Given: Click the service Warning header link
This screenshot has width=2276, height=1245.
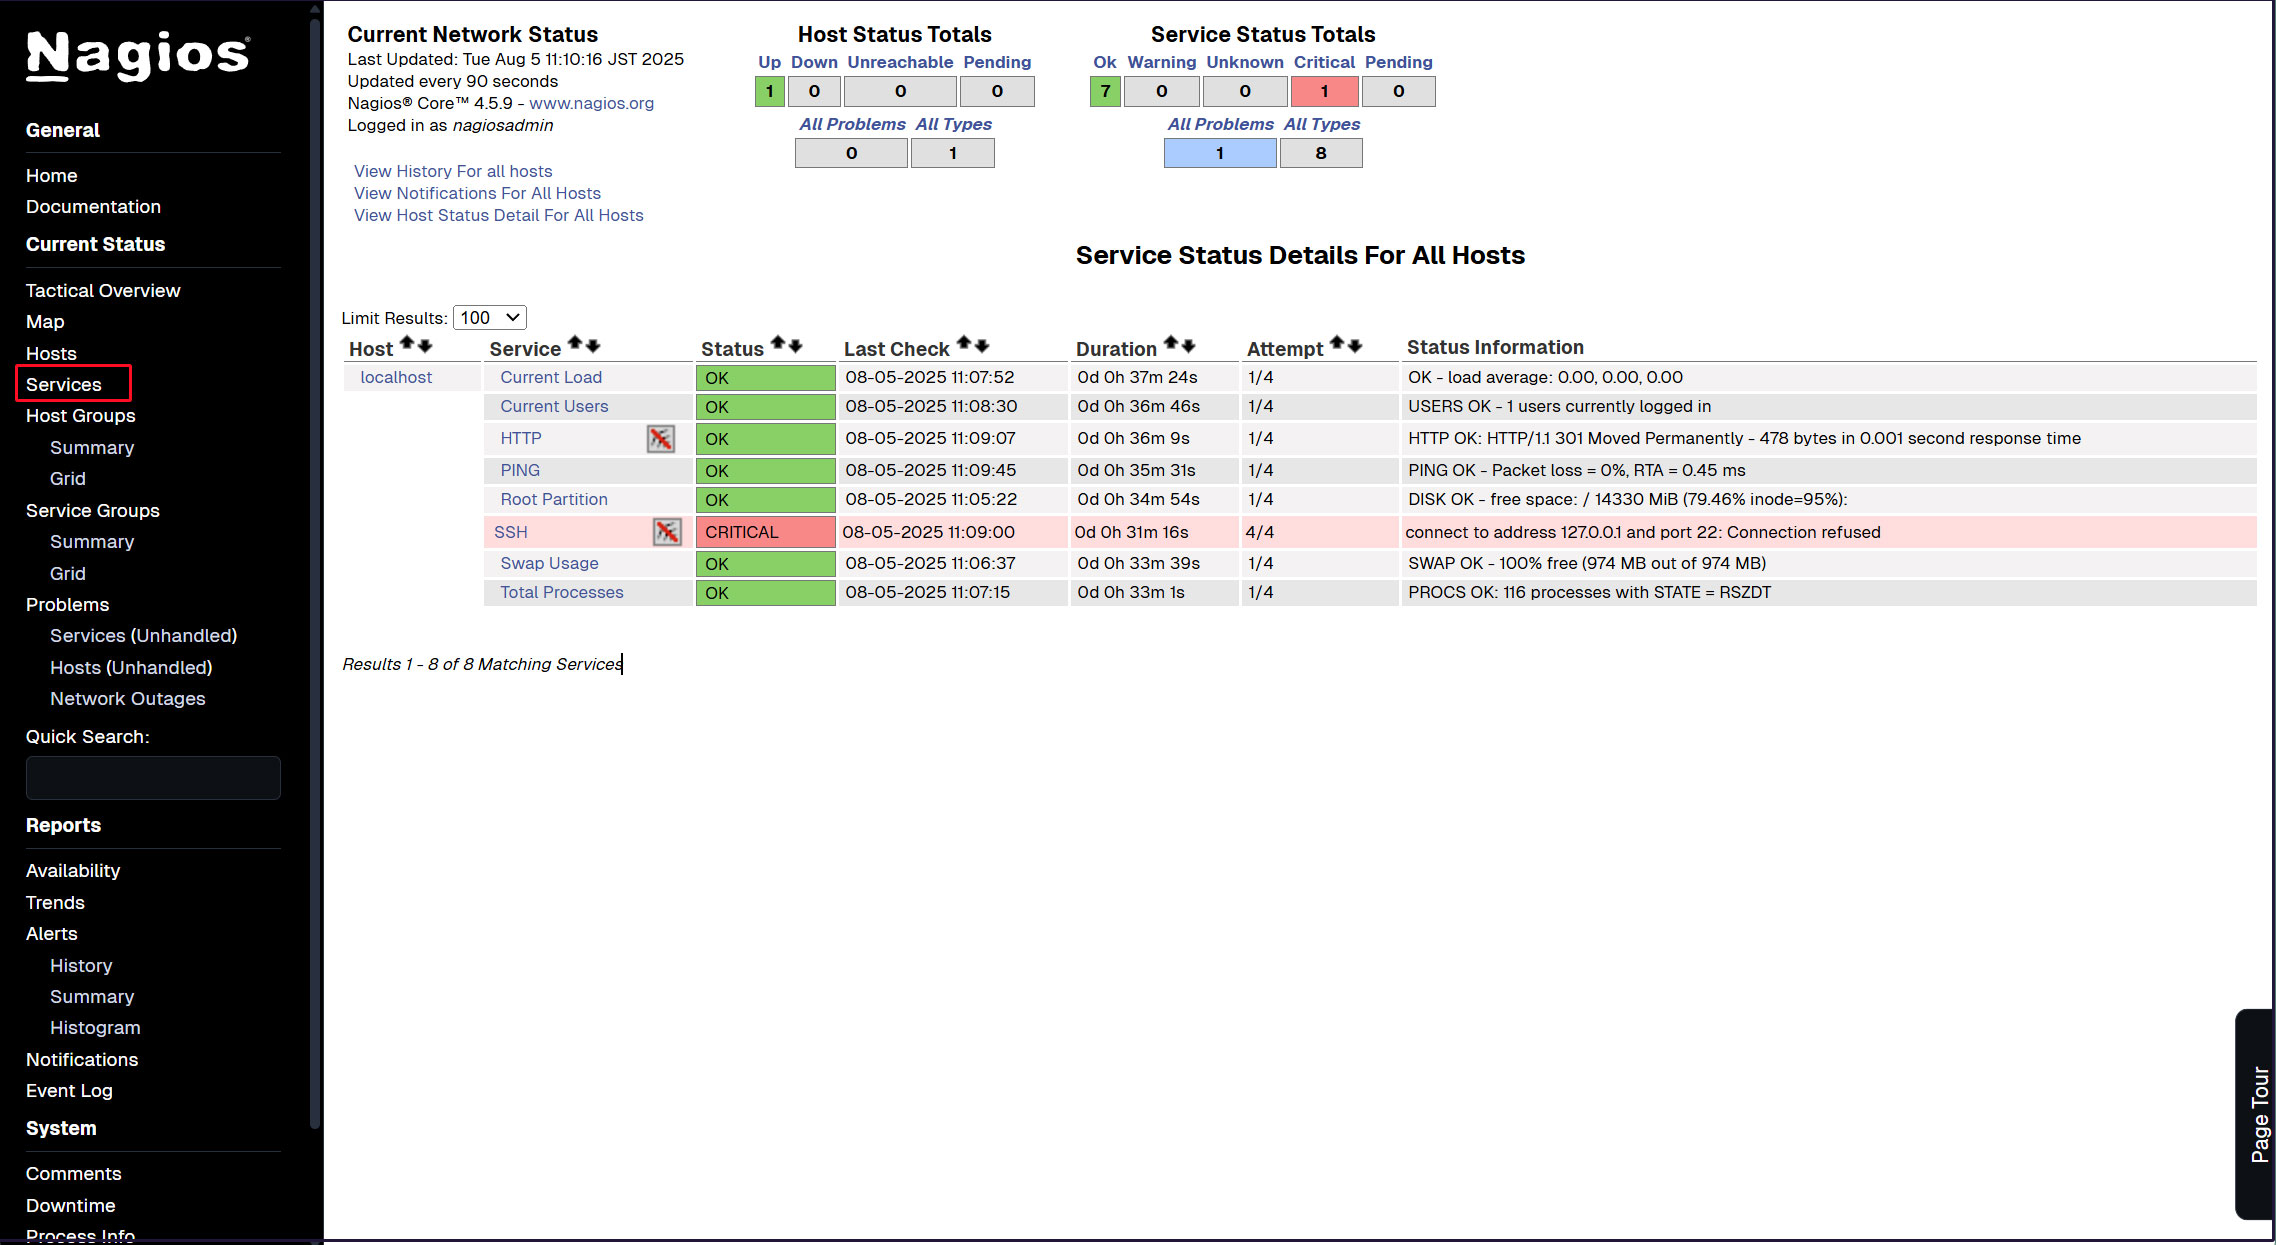Looking at the screenshot, I should tap(1161, 62).
